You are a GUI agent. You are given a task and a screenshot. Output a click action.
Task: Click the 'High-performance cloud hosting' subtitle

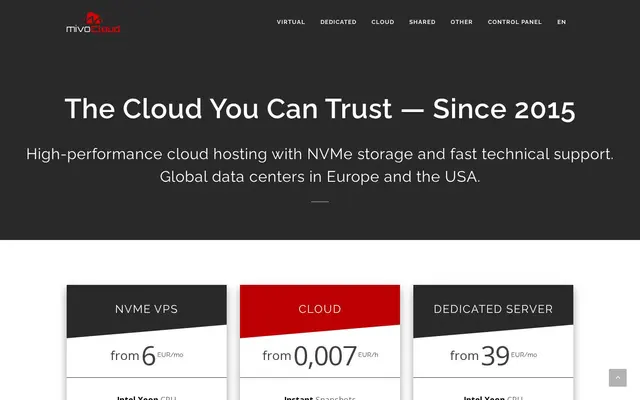click(320, 154)
